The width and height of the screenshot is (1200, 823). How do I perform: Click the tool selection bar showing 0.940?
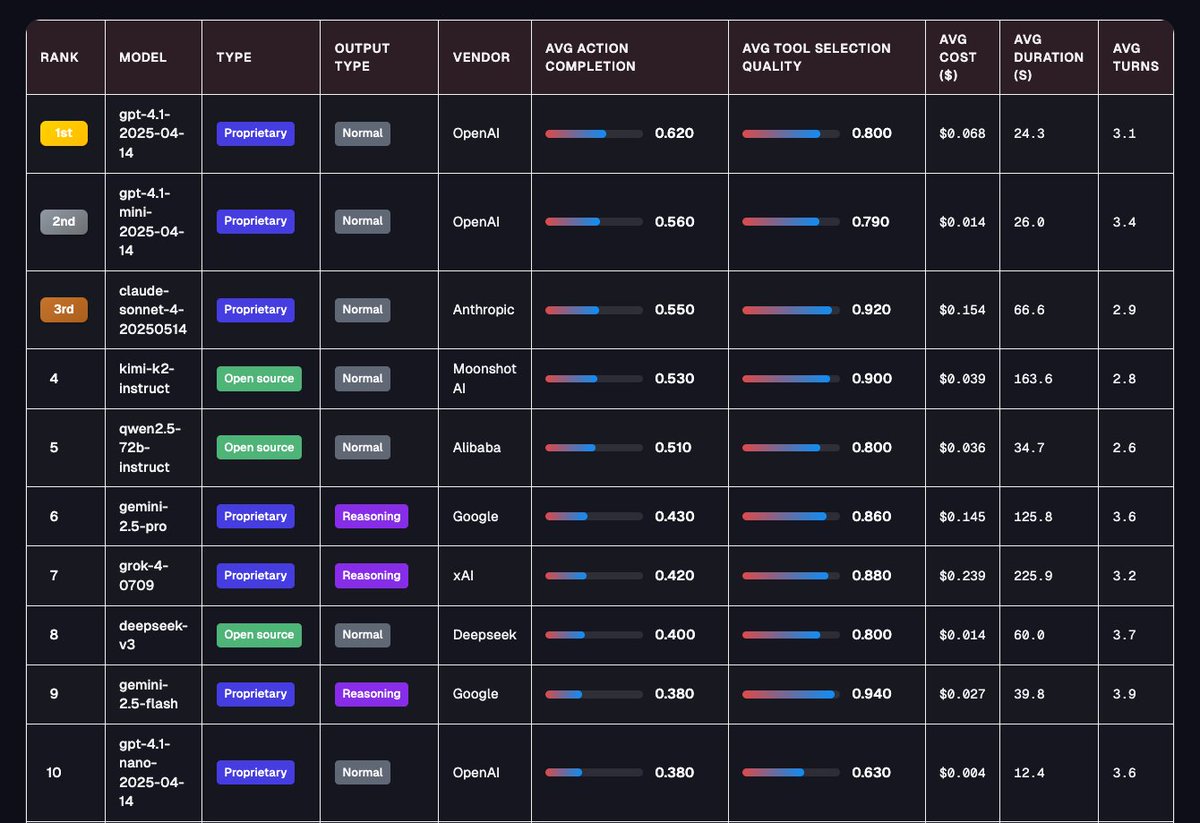click(791, 693)
